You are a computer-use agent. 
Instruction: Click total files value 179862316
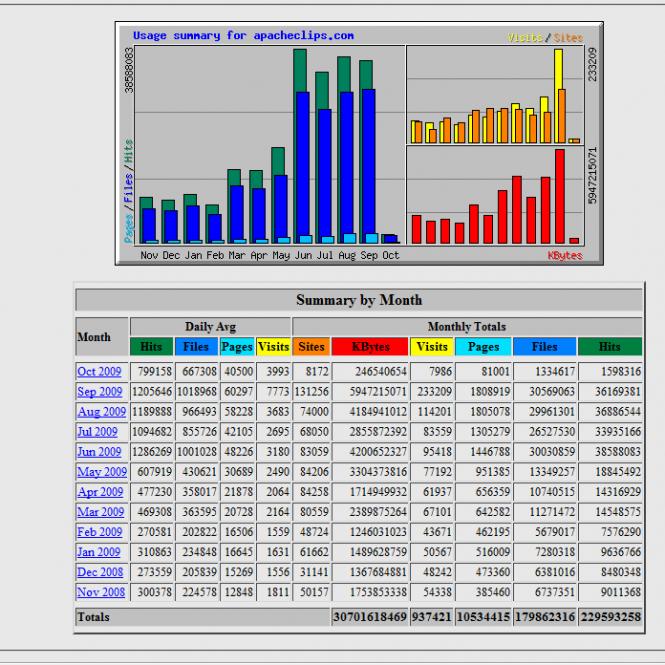pos(545,617)
